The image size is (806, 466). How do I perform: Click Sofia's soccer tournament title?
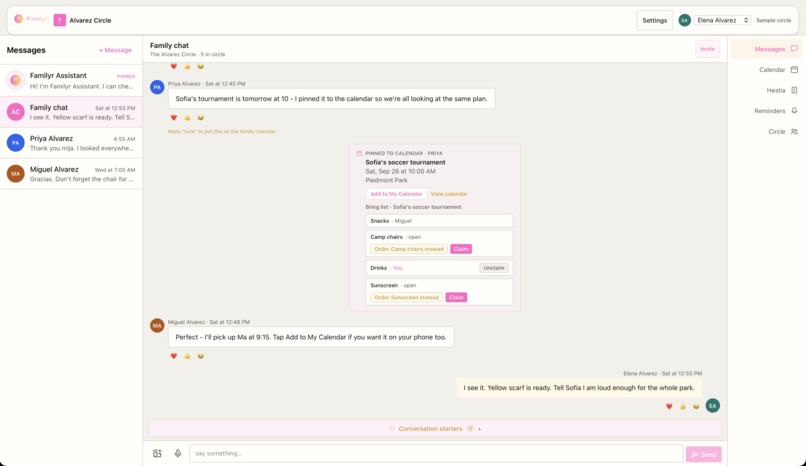pos(405,162)
